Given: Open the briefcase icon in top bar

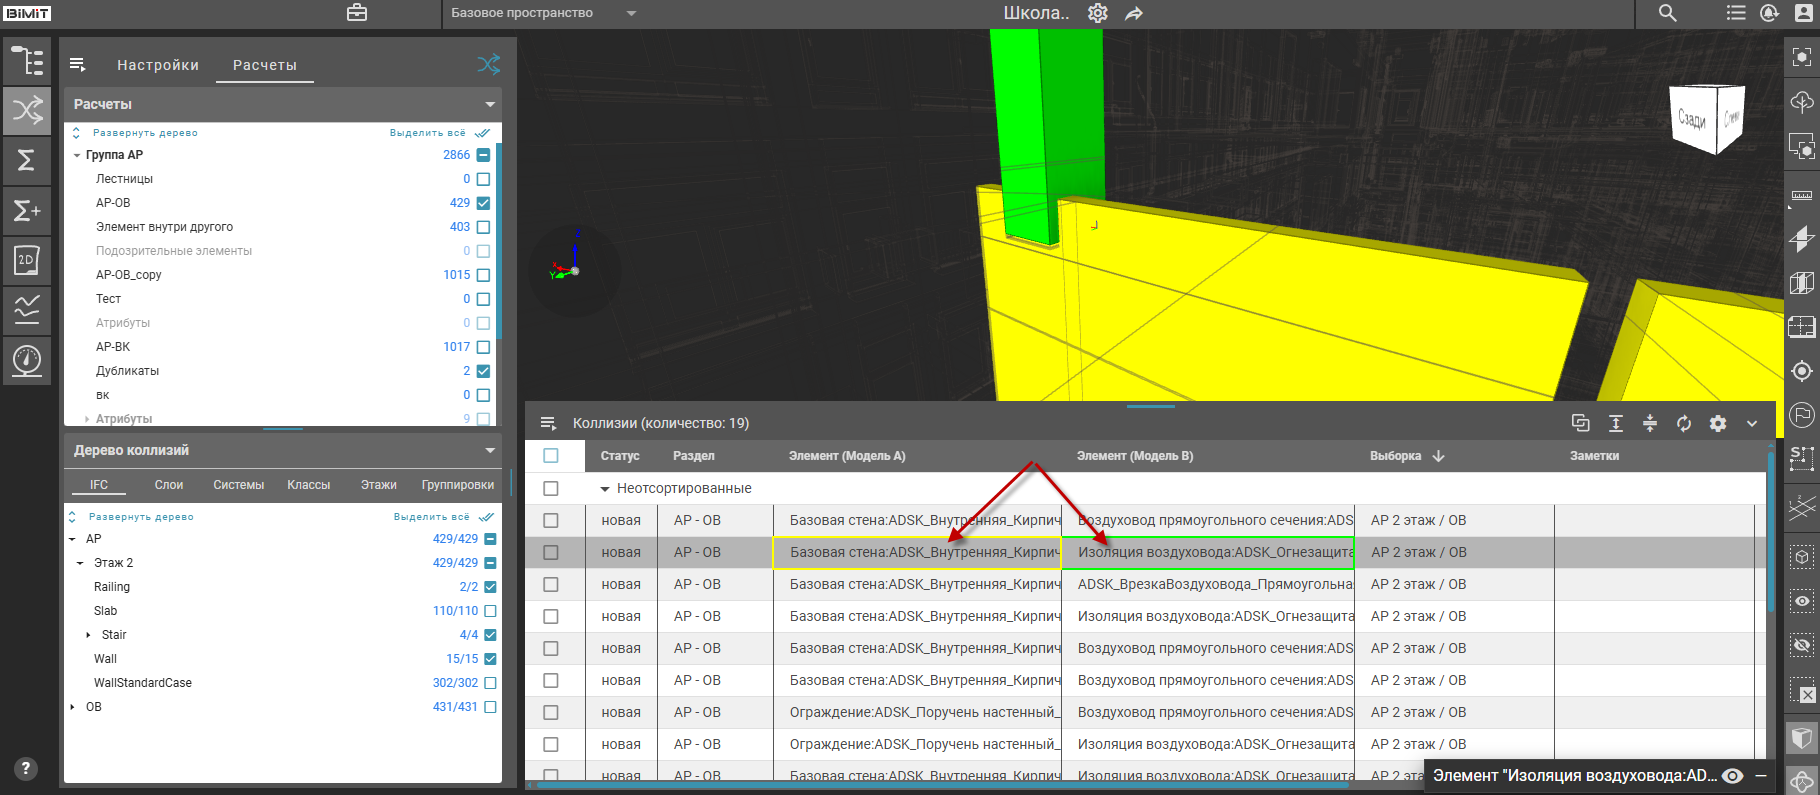Looking at the screenshot, I should point(357,13).
